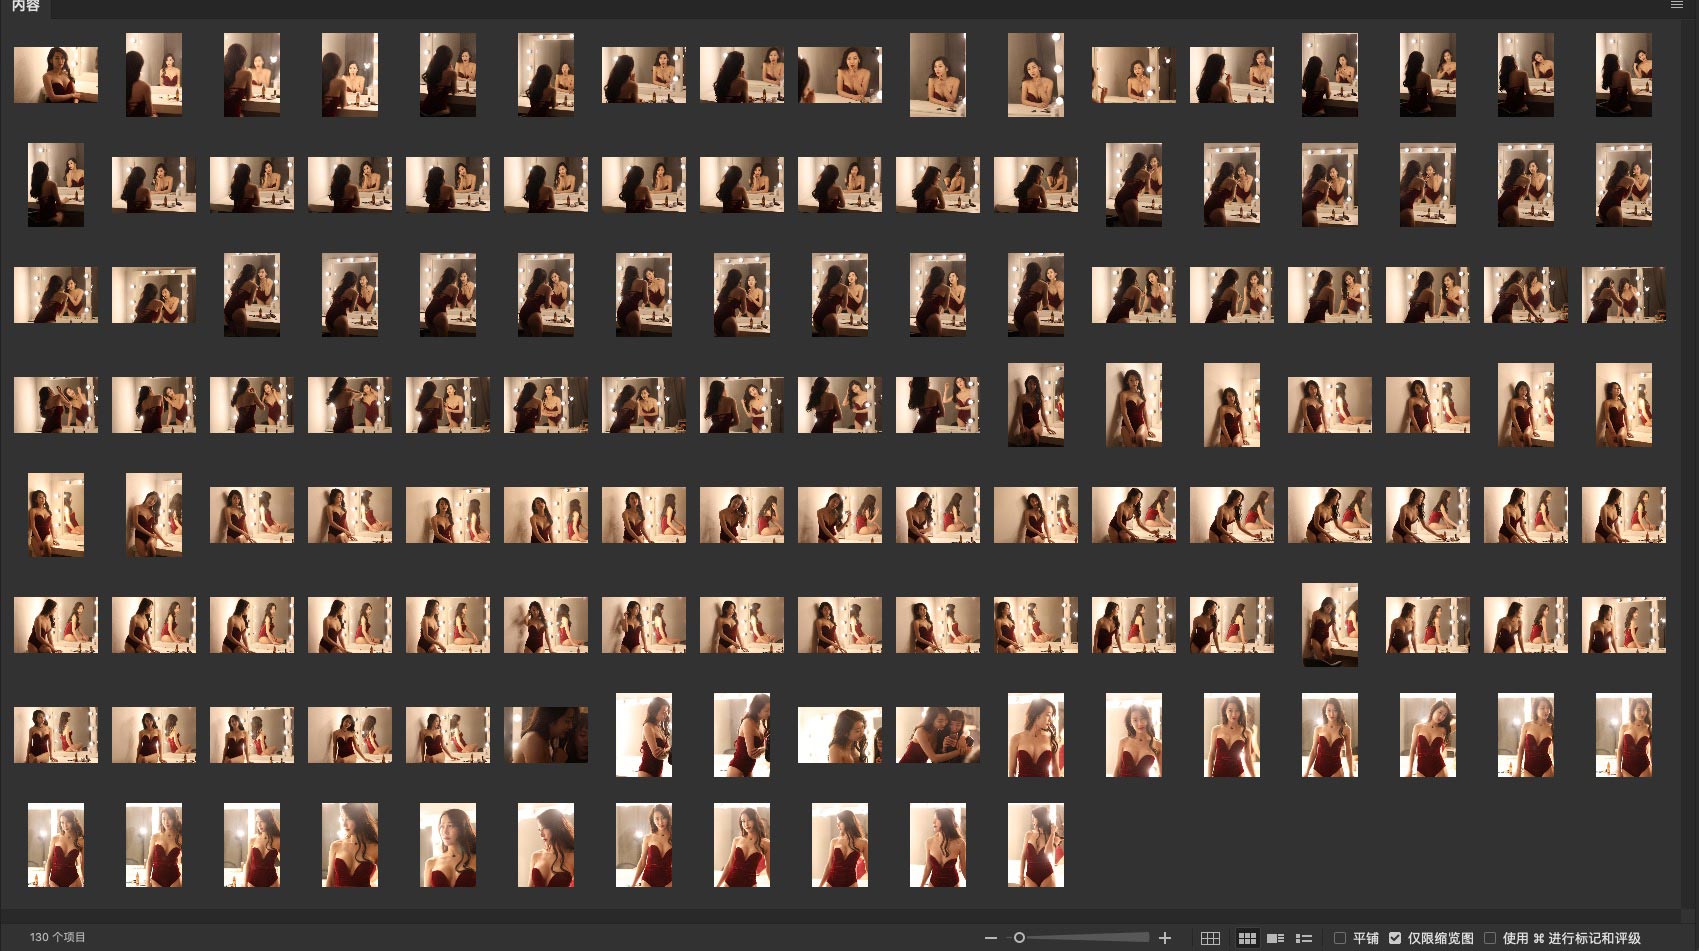Uncheck the 仅限缩览图 checkbox
This screenshot has width=1699, height=951.
(1395, 938)
